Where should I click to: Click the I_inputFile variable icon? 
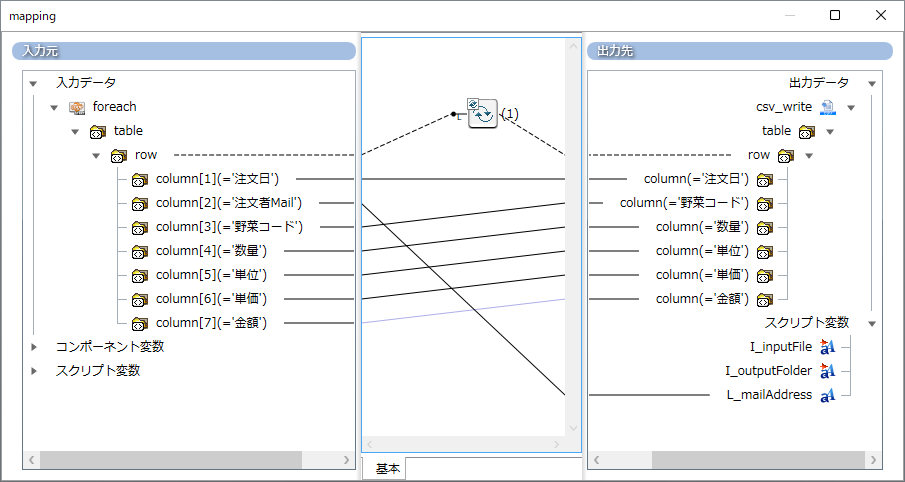(828, 347)
